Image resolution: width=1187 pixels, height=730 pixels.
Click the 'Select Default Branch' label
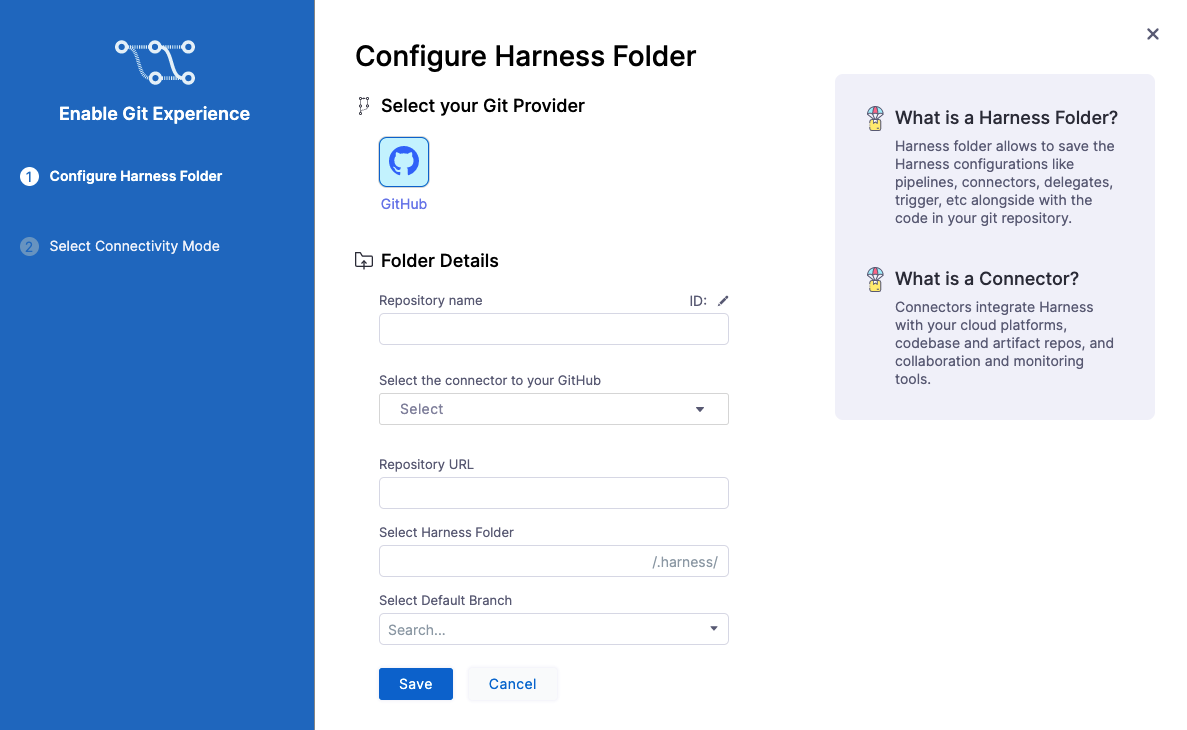point(445,601)
